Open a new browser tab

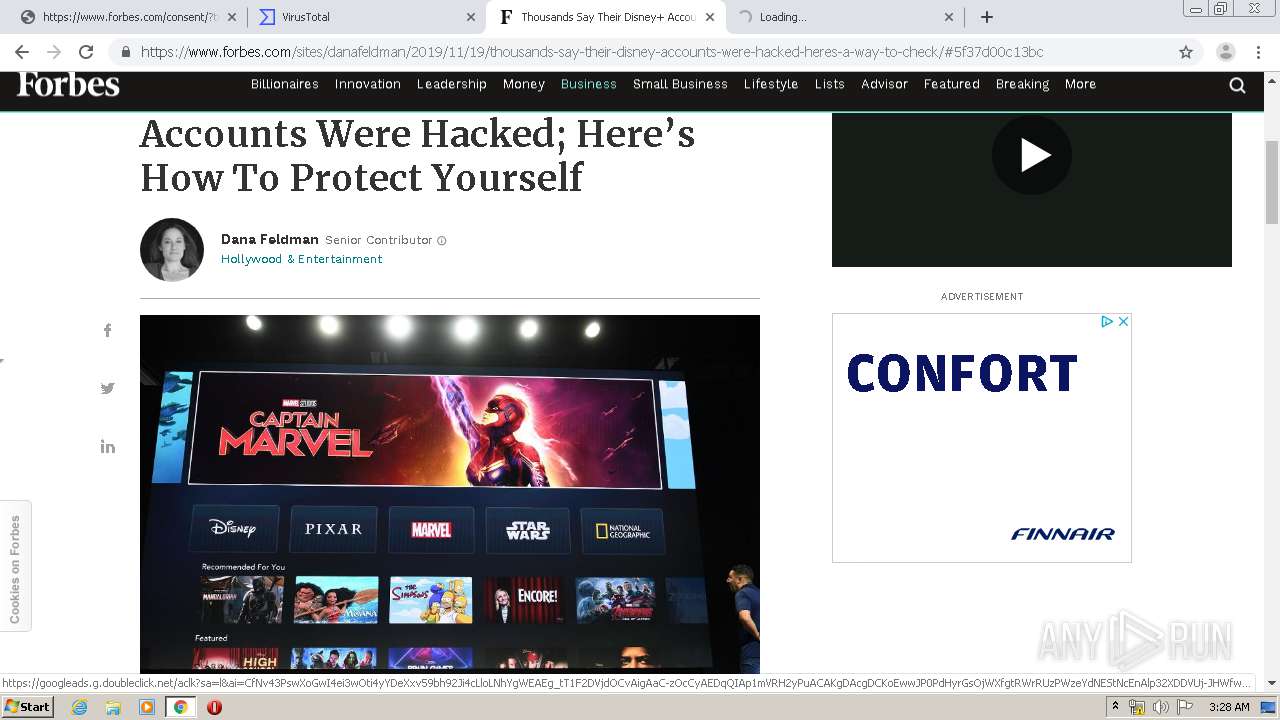[x=987, y=17]
